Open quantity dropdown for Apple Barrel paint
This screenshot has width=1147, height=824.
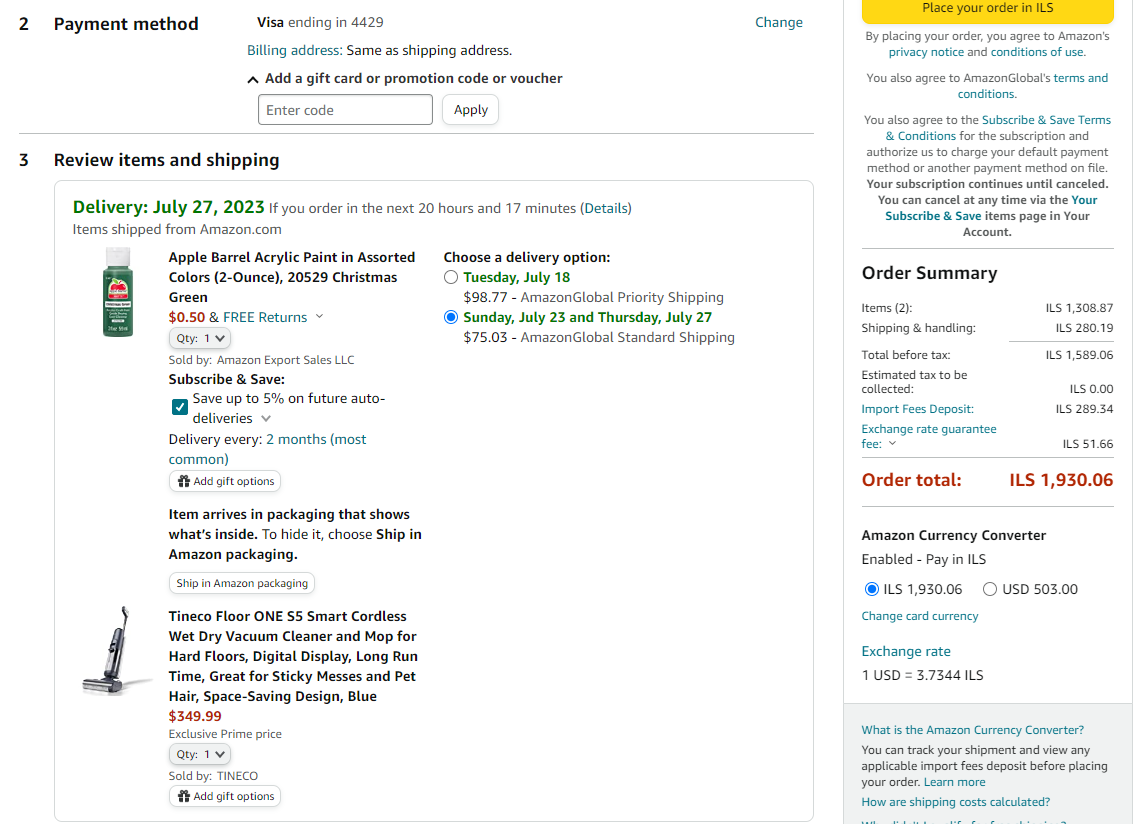(200, 338)
